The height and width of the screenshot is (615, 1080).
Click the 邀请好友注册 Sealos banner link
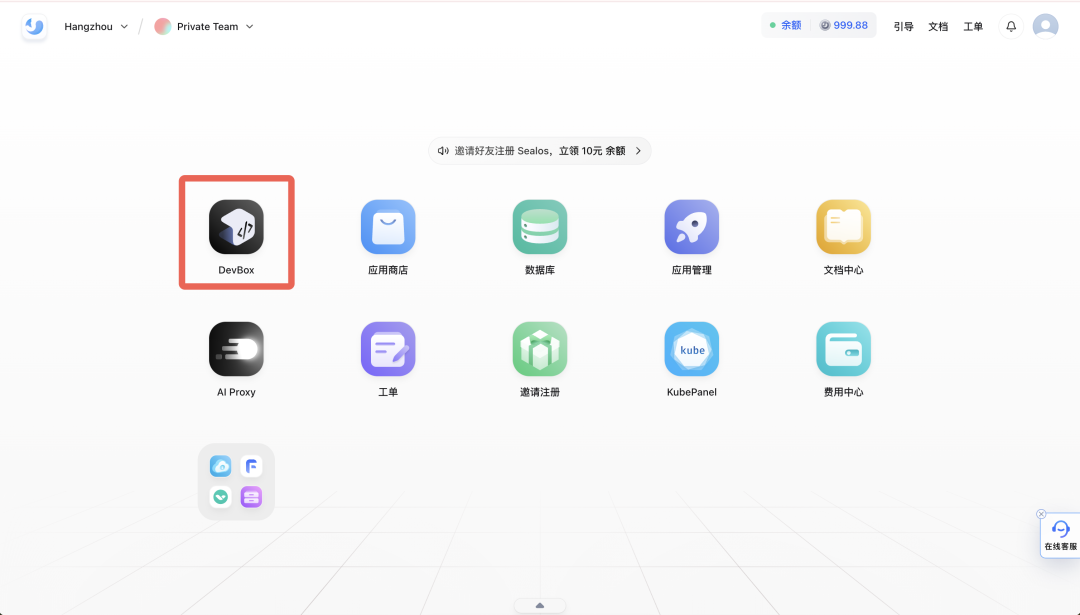pos(539,150)
